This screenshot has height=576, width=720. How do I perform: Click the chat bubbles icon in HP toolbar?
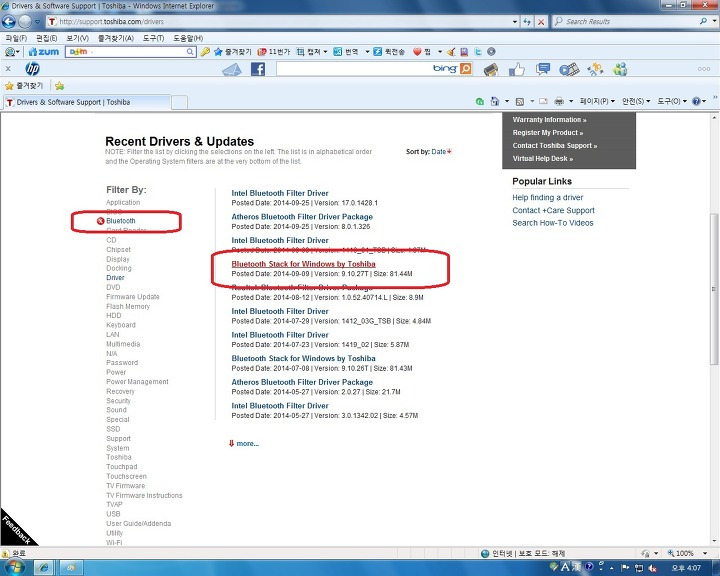point(543,69)
